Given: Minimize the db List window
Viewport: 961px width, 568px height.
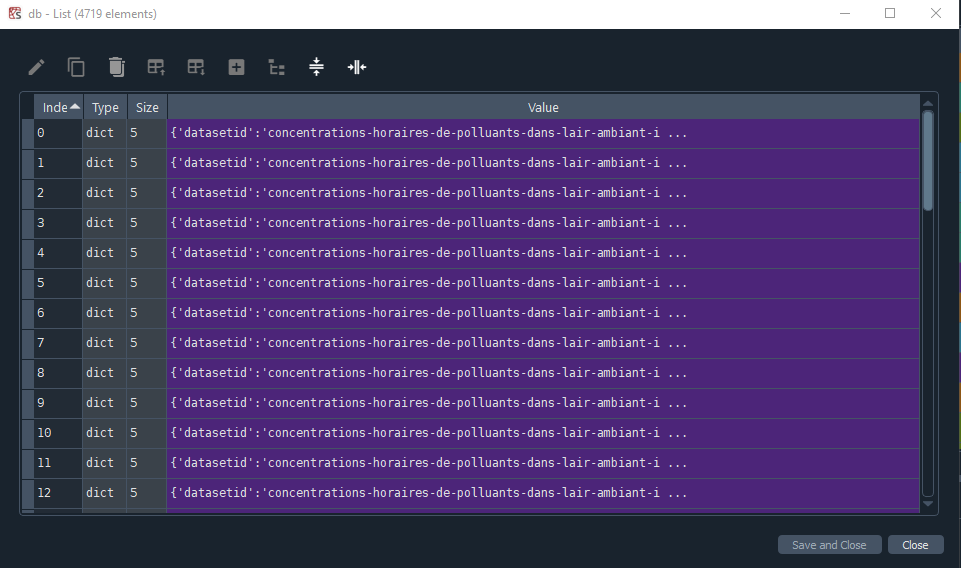Looking at the screenshot, I should 845,13.
